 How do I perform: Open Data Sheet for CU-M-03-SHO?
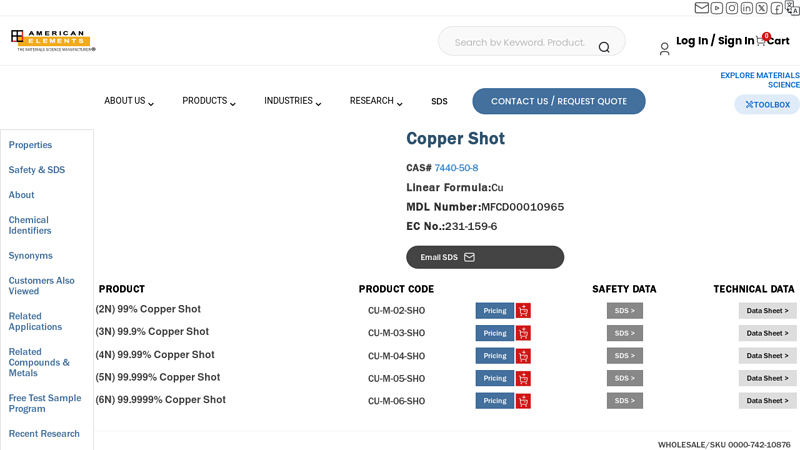767,333
